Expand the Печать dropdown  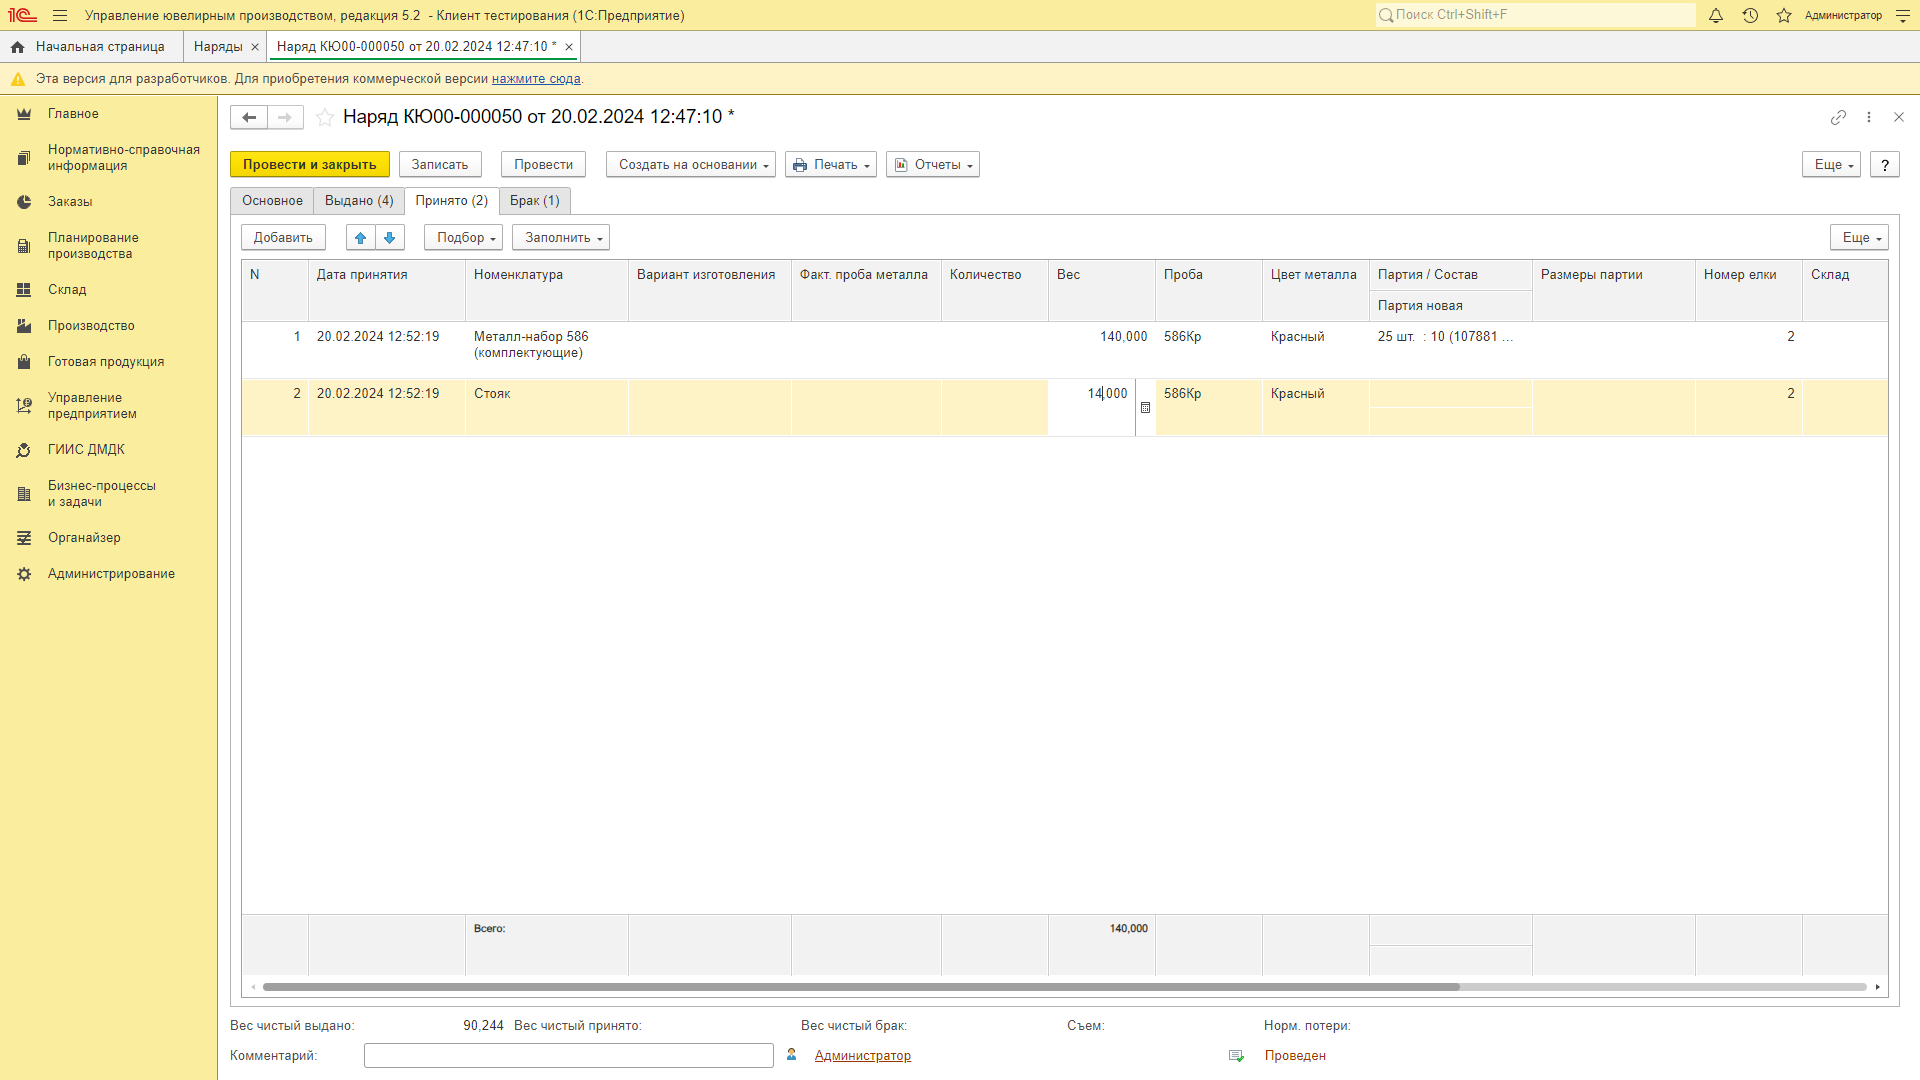pos(831,165)
